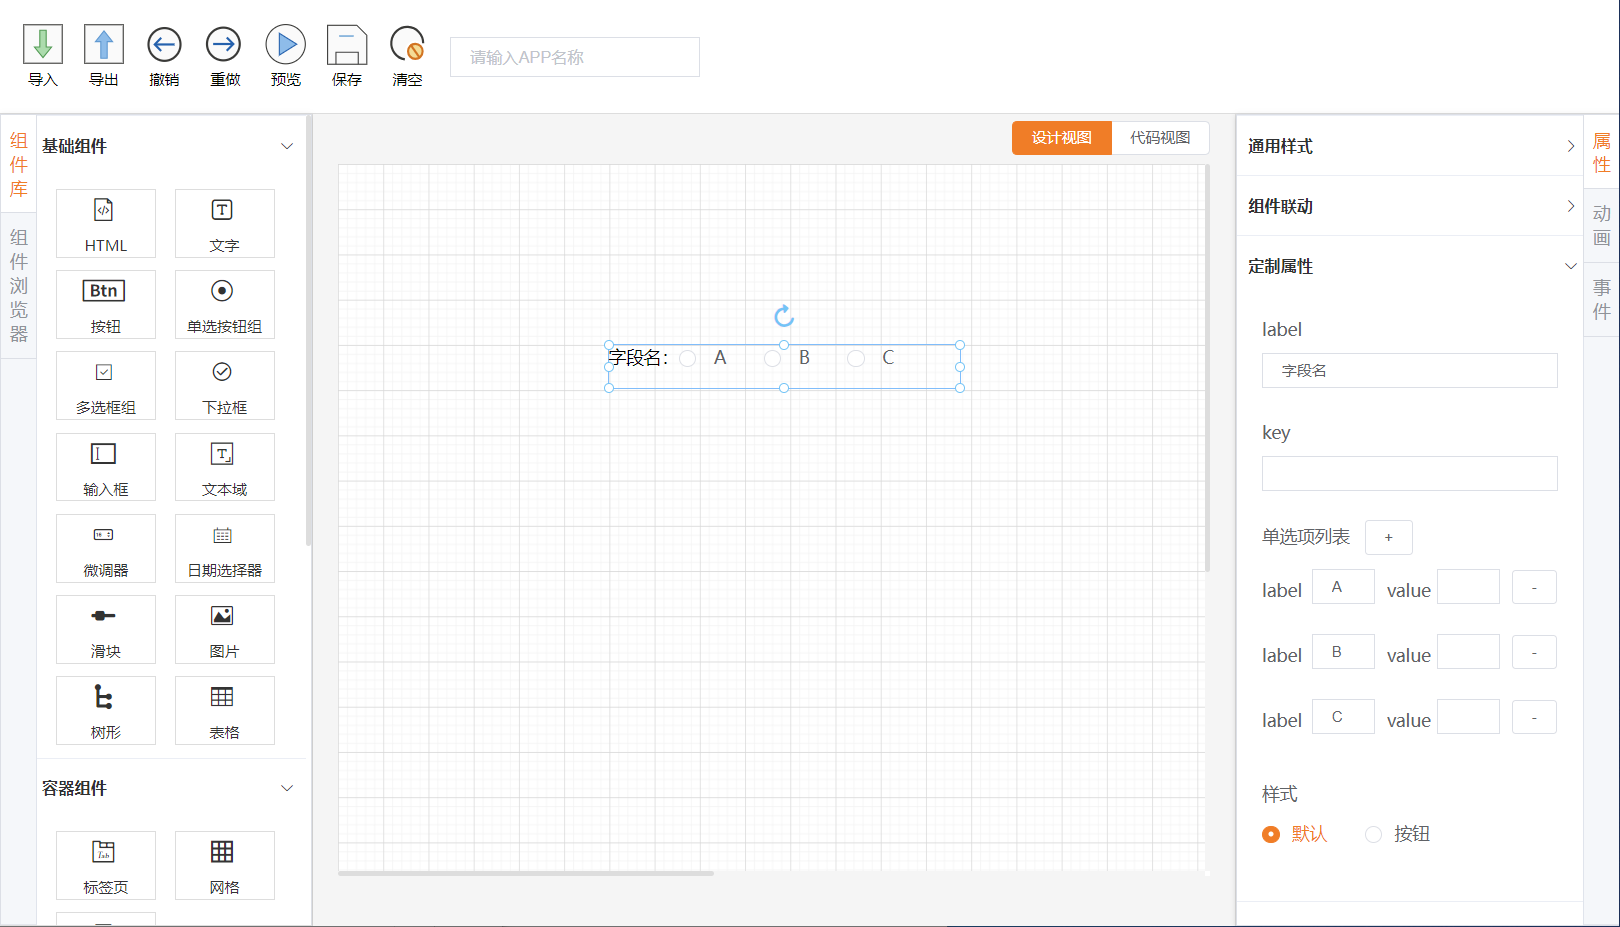Viewport: 1620px width, 927px height.
Task: Undo with the 撤销 arrow icon
Action: click(164, 45)
